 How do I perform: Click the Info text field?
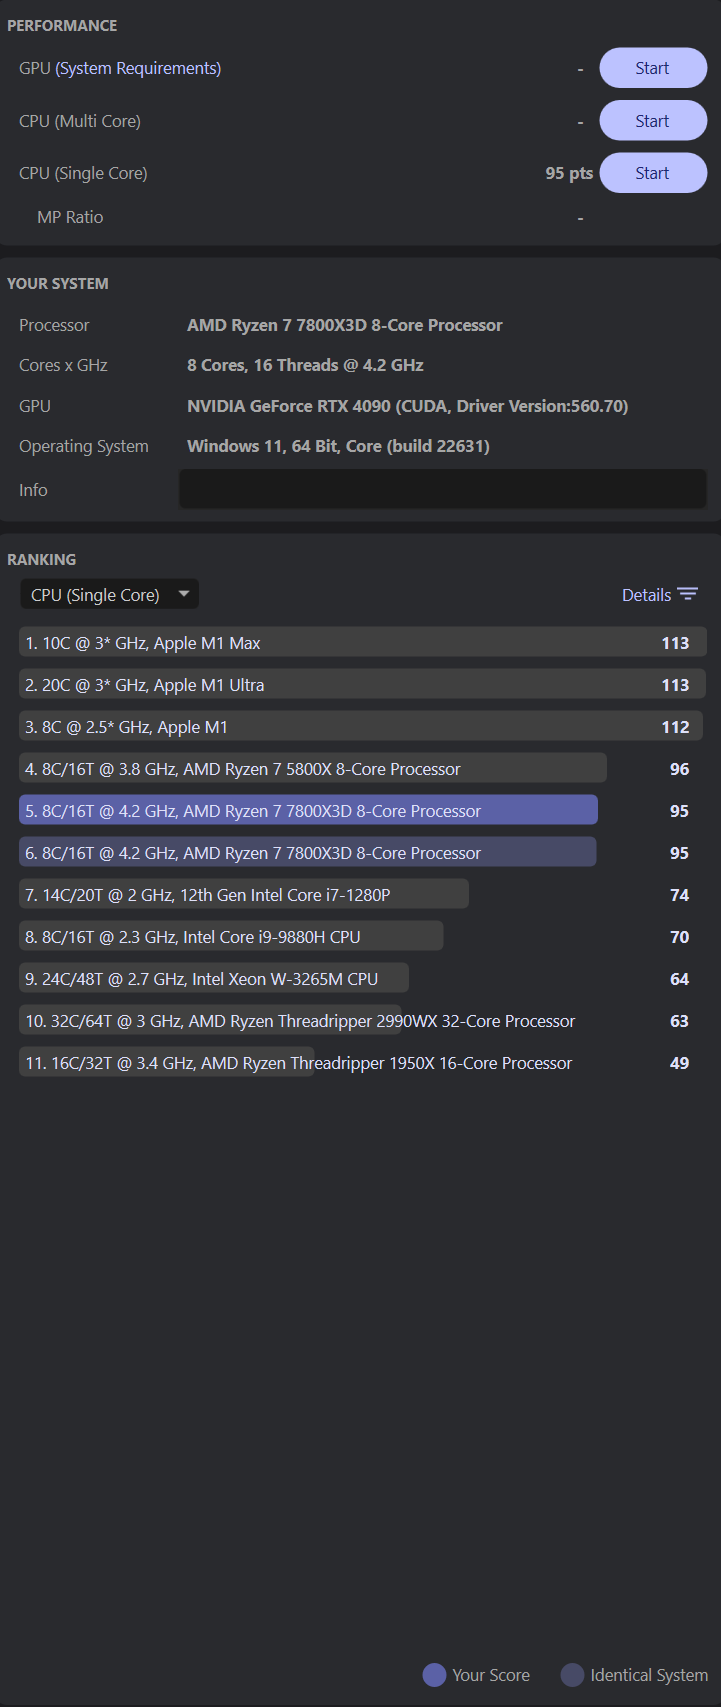[442, 490]
